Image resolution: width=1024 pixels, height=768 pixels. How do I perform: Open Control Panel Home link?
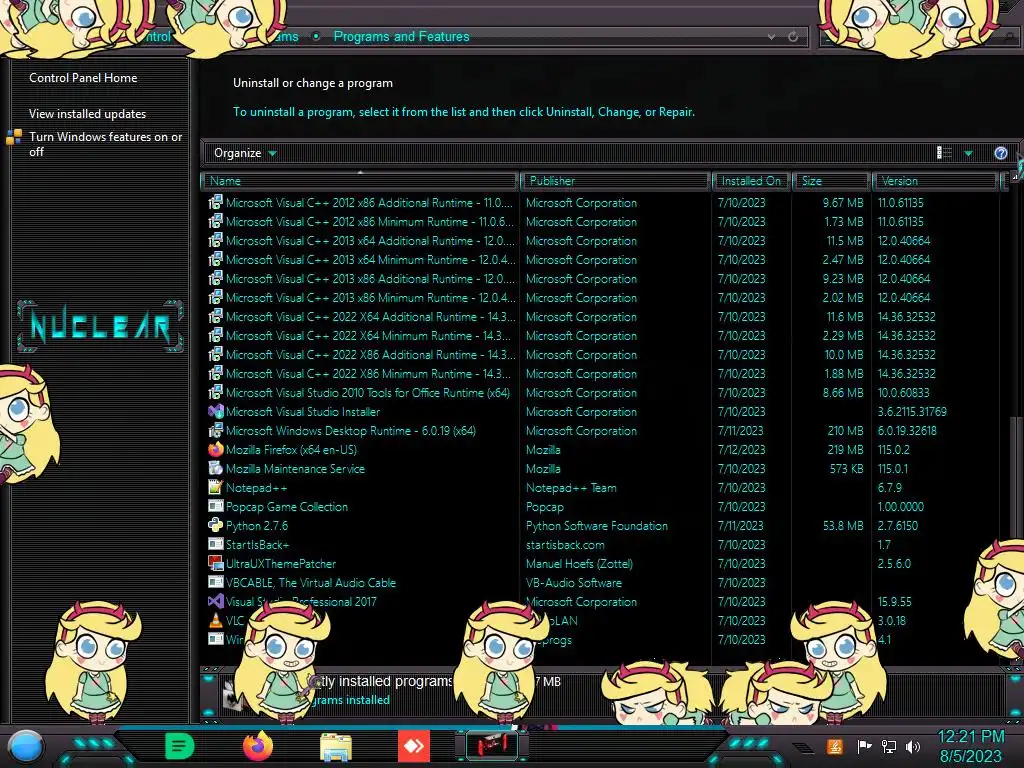(x=83, y=78)
